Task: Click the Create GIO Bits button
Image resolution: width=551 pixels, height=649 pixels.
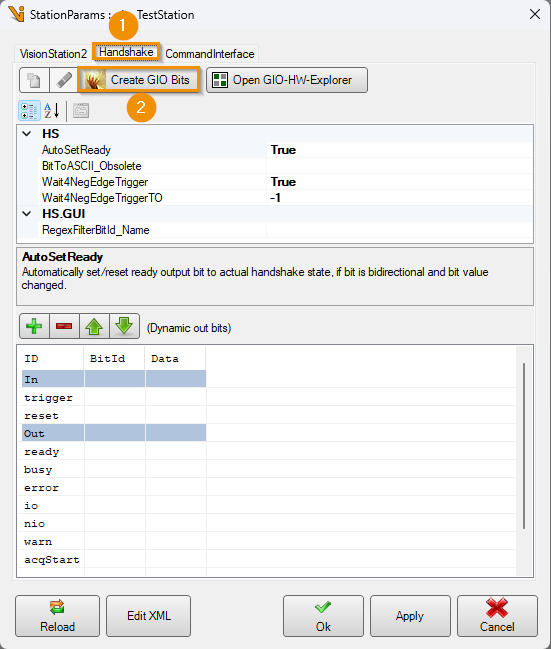Action: pyautogui.click(x=139, y=80)
